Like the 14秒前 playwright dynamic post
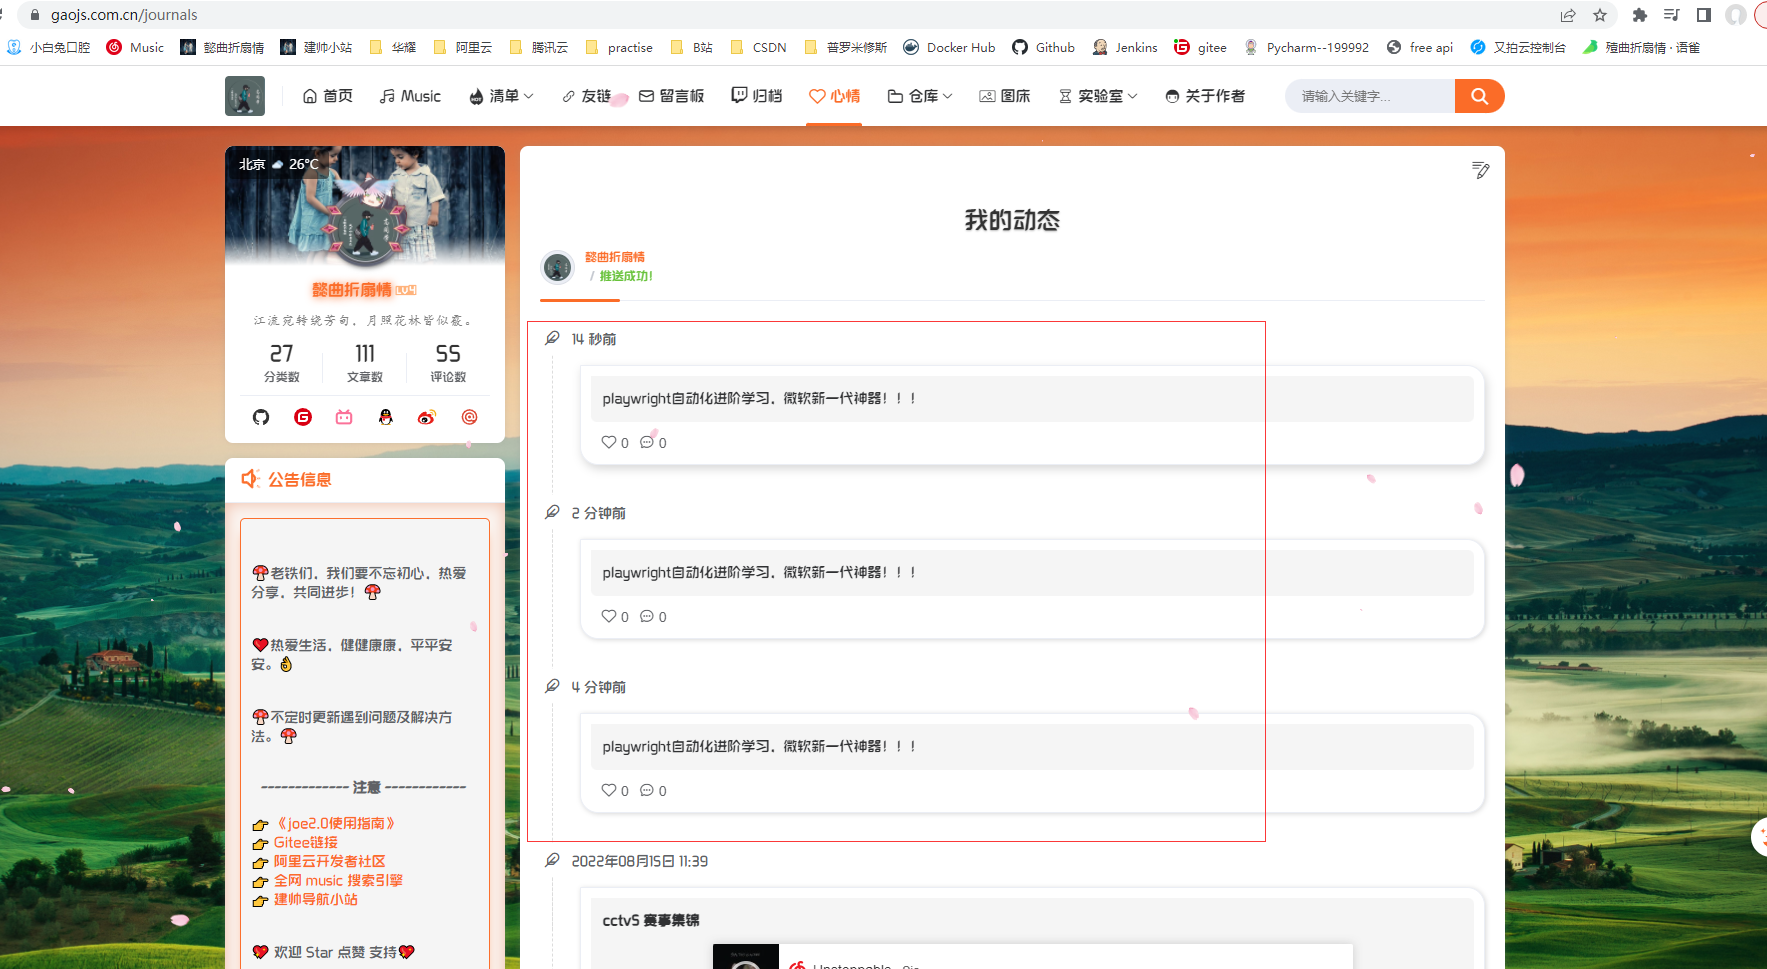Screen dimensions: 1767x969 [x=611, y=442]
